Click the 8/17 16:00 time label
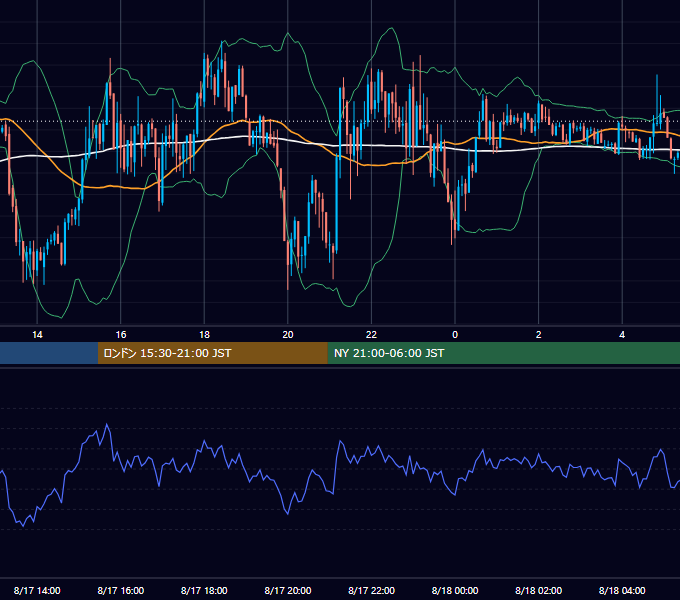This screenshot has width=680, height=600. [121, 590]
